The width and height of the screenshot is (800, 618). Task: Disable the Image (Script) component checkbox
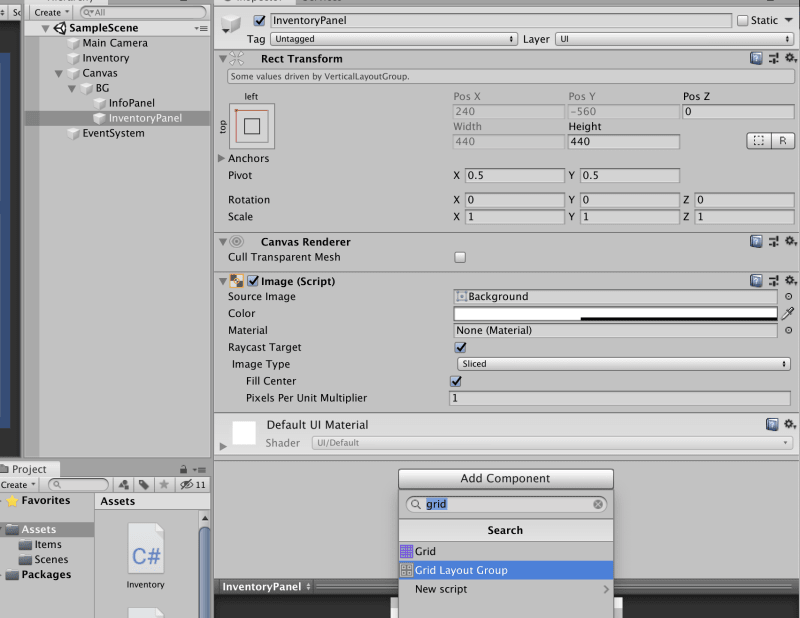pos(253,281)
